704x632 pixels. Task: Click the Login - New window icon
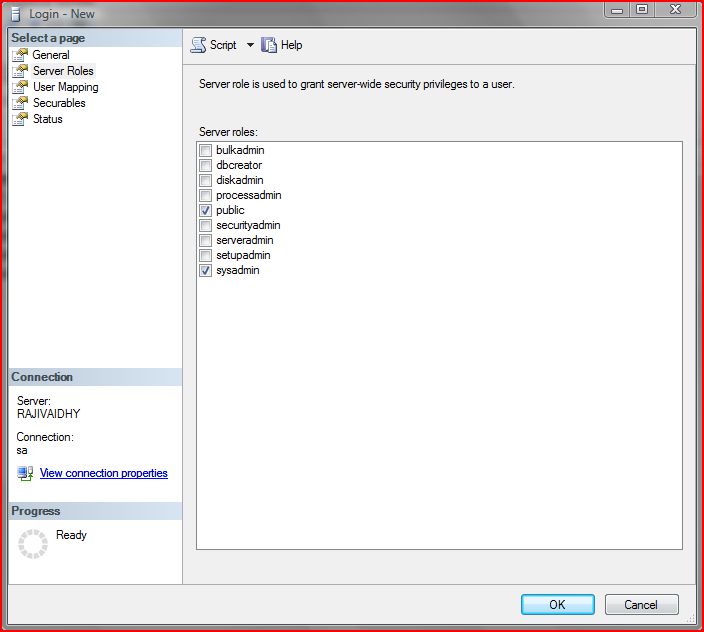tap(16, 13)
